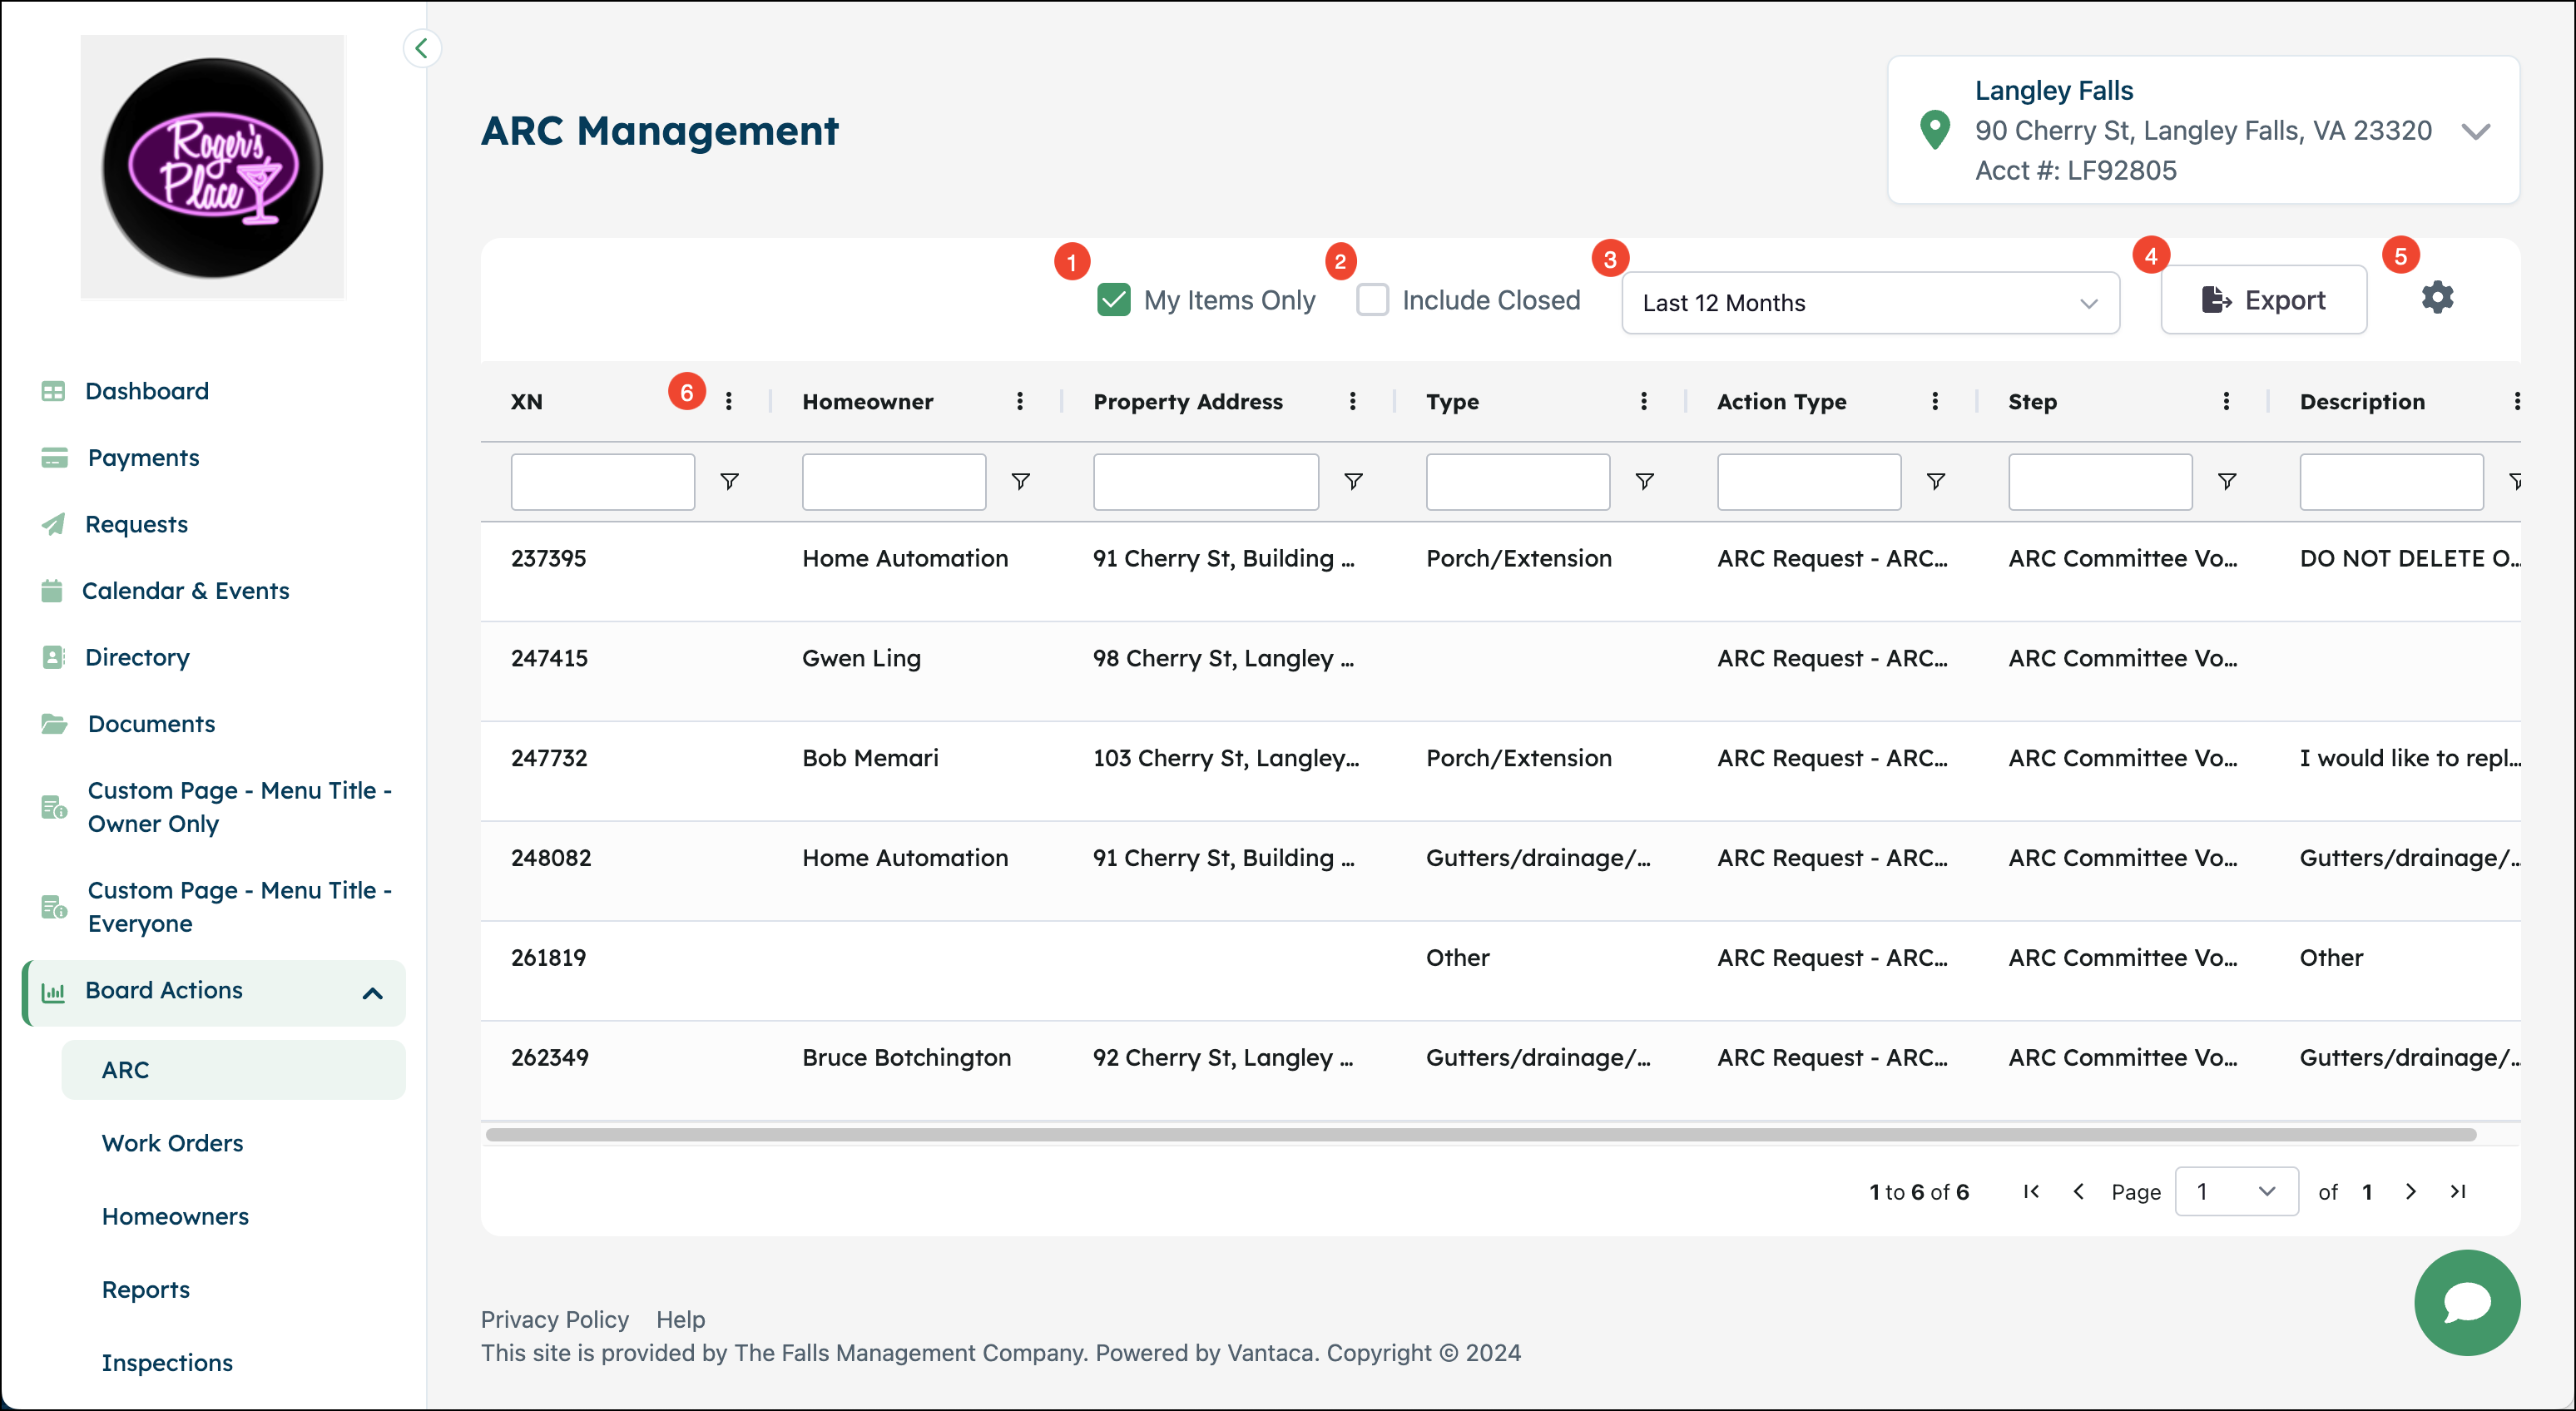Screen dimensions: 2576x1411
Task: Uncheck the My Items Only checkbox
Action: tap(1113, 300)
